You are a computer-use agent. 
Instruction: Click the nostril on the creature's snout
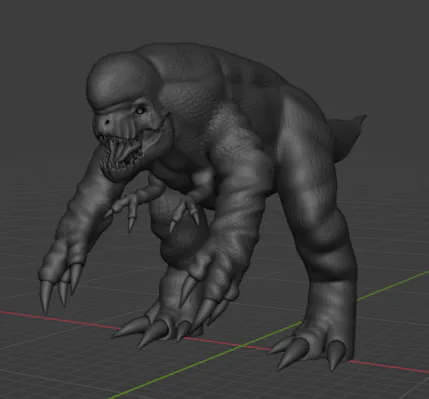click(107, 122)
